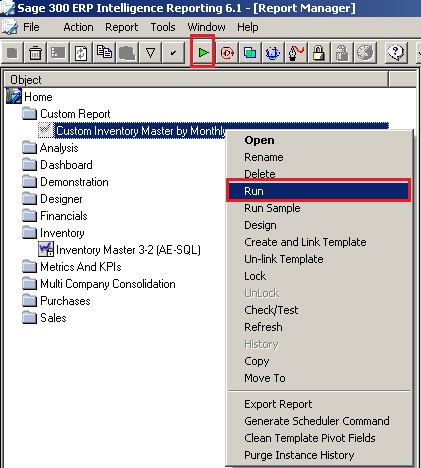Click the checkmark toolbar icon

pyautogui.click(x=173, y=53)
